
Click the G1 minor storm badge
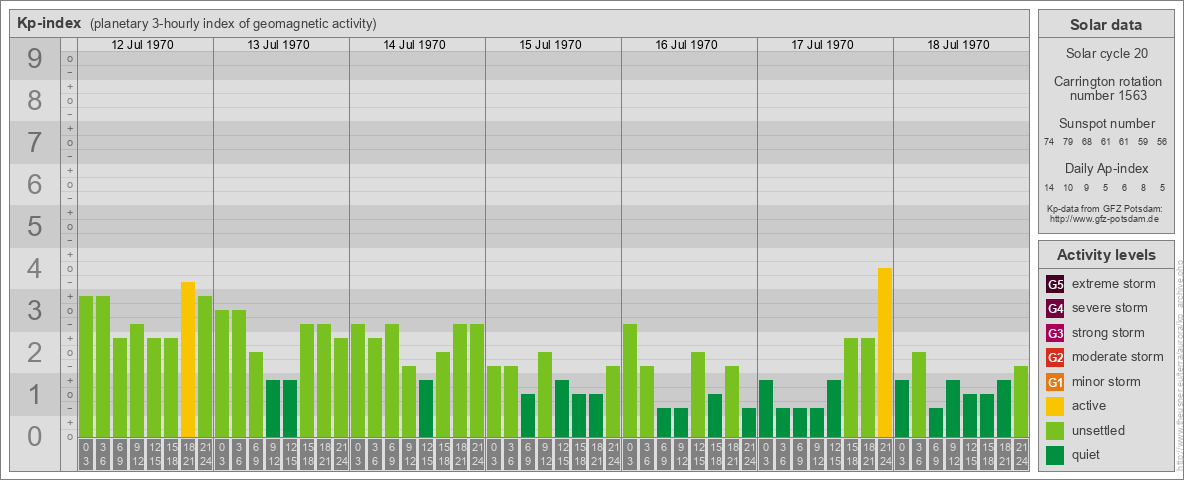(1055, 382)
